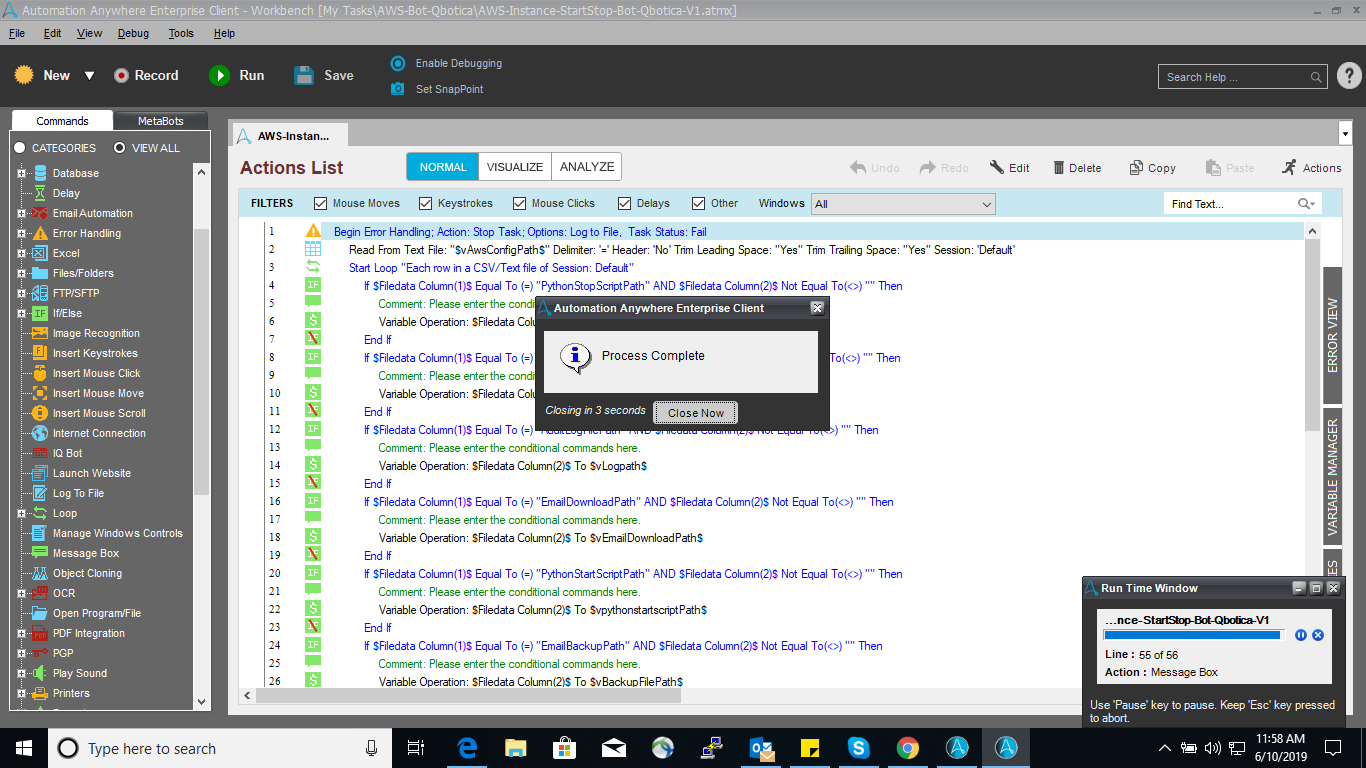
Task: Click the Image Recognition command icon
Action: (40, 333)
